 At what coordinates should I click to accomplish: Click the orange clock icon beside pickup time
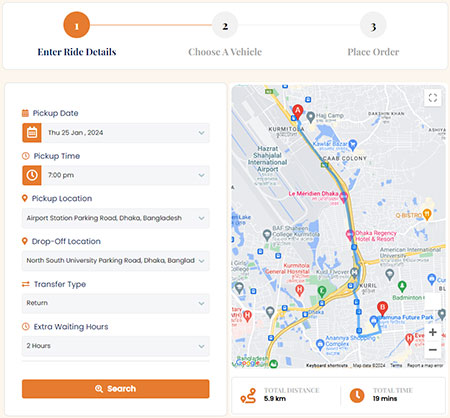coord(32,175)
